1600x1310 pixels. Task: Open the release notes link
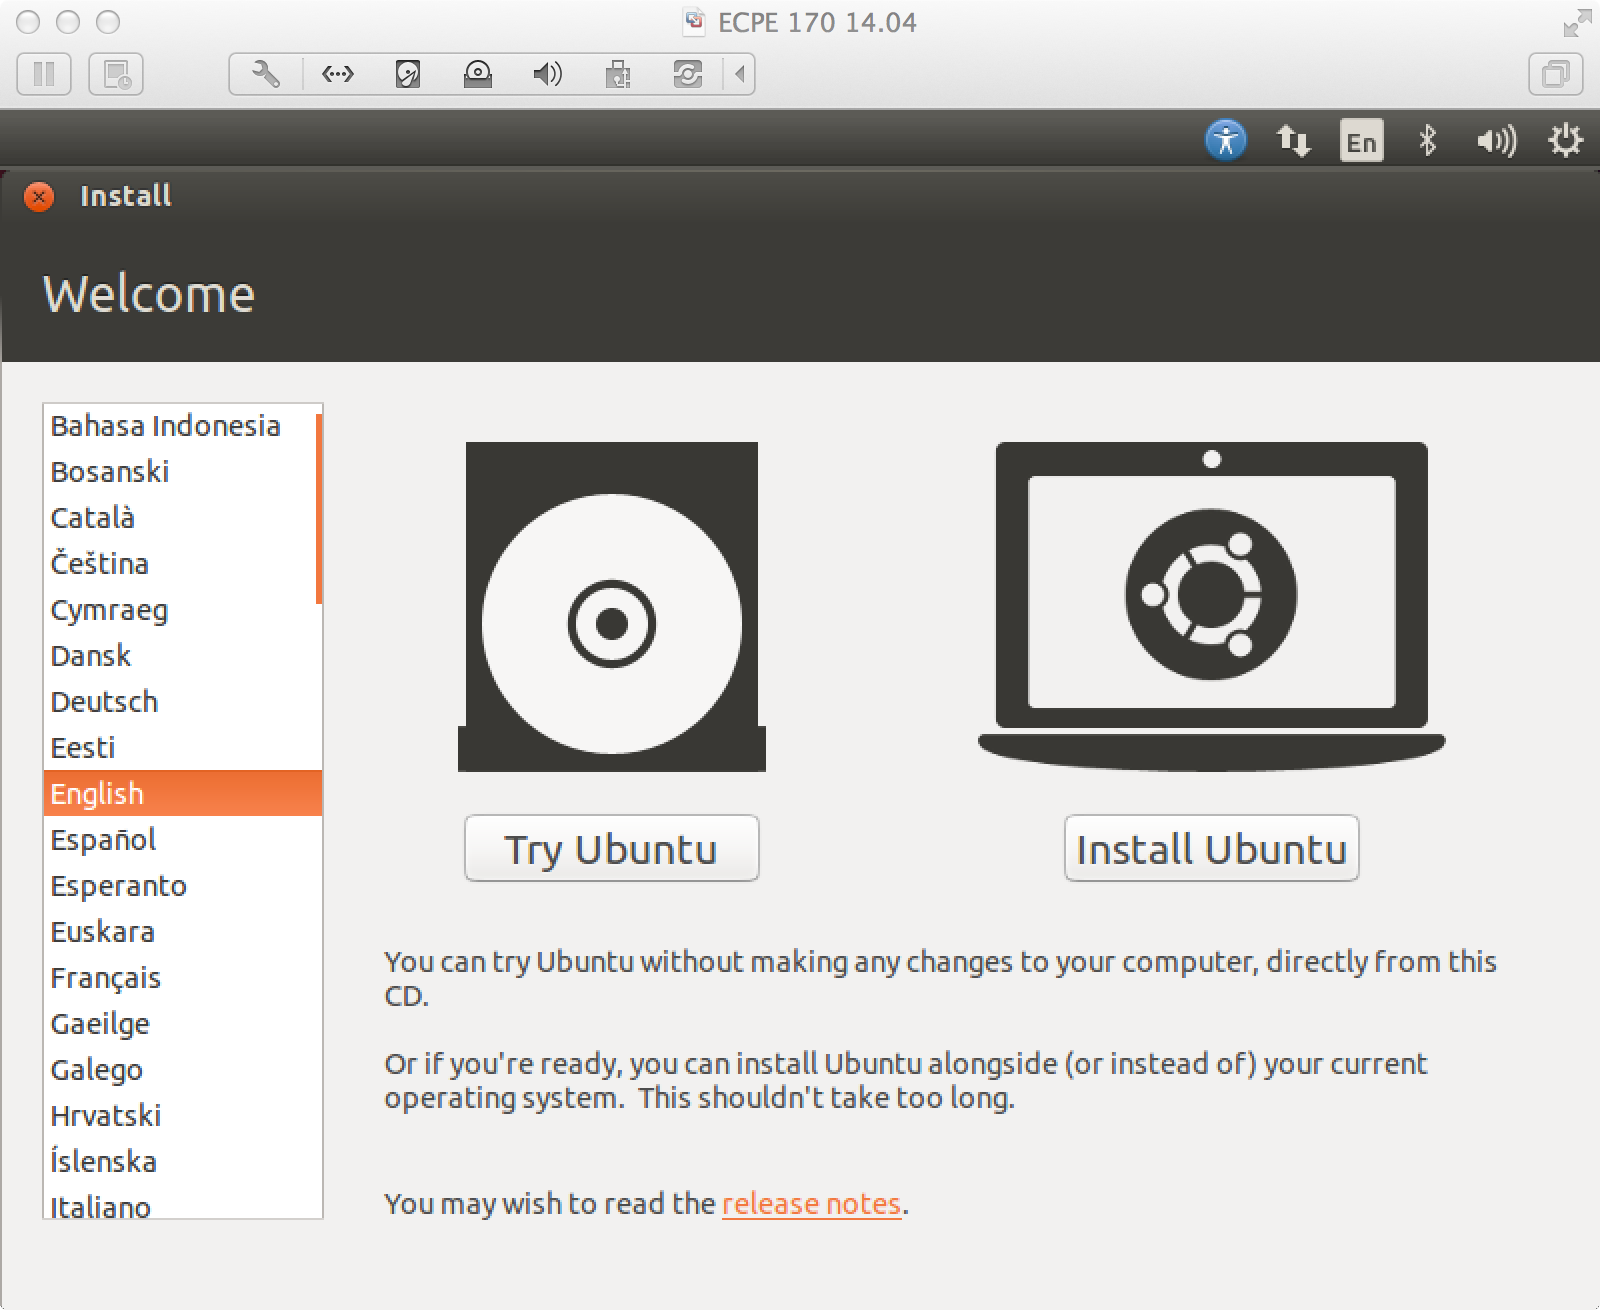point(812,1204)
